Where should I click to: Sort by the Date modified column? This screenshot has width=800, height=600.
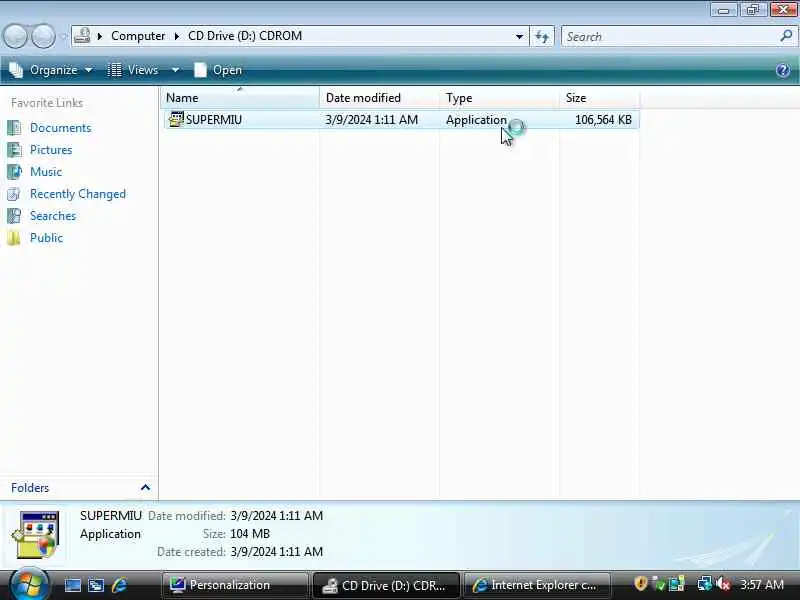pos(379,97)
